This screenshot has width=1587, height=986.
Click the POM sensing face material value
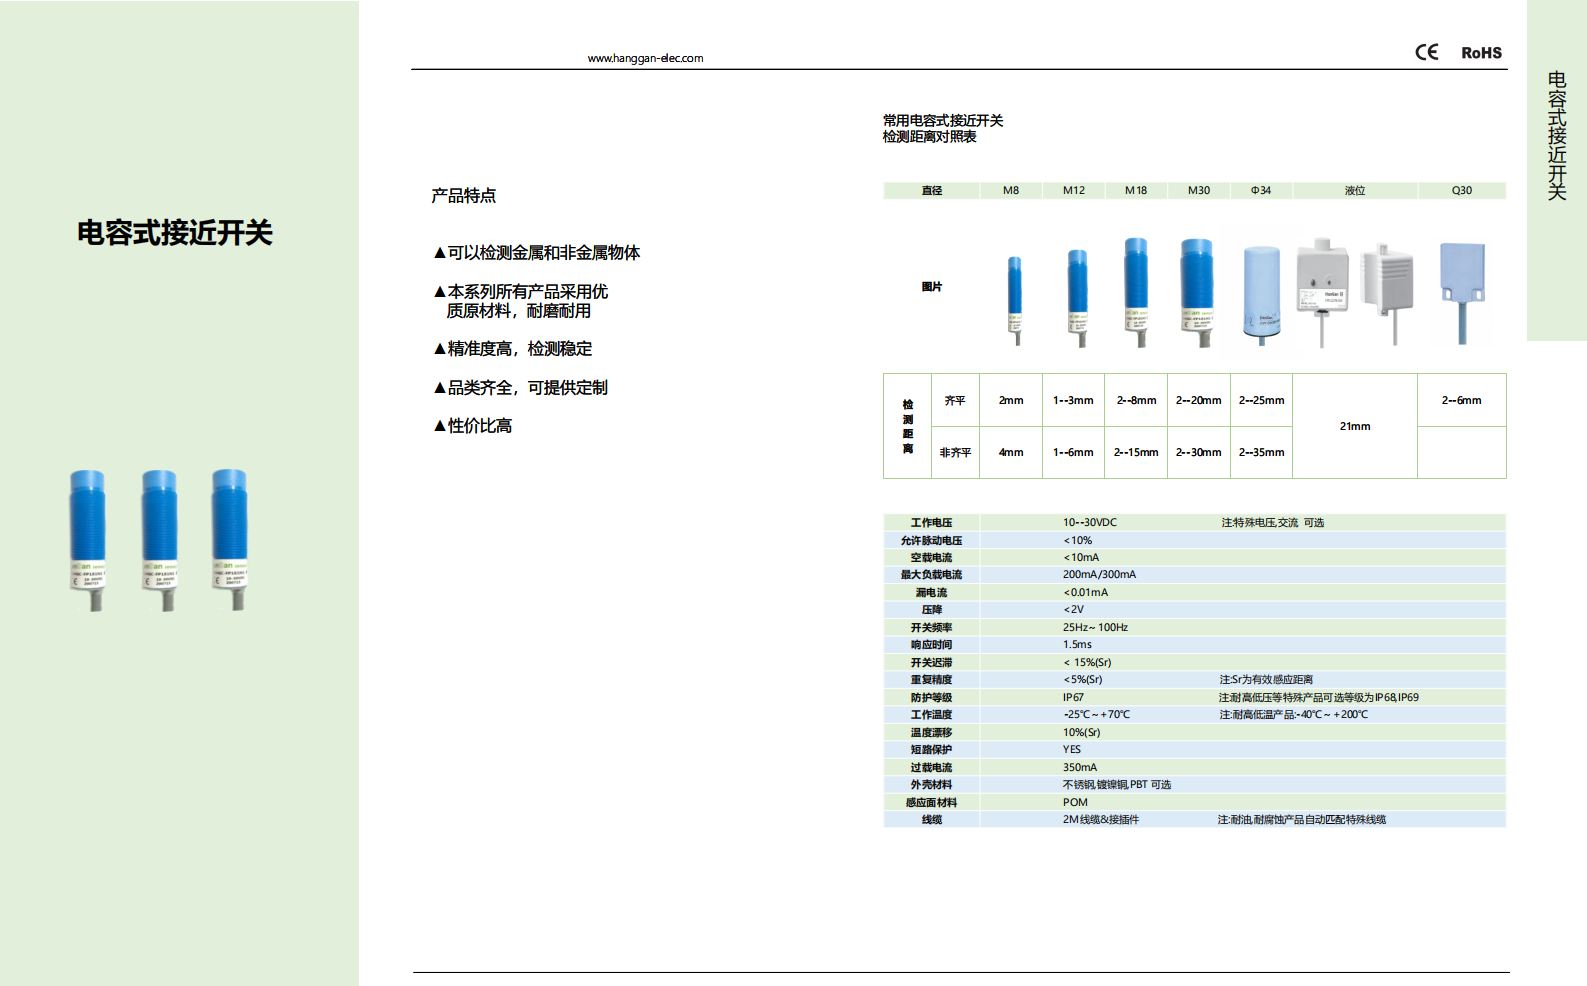click(x=1075, y=803)
